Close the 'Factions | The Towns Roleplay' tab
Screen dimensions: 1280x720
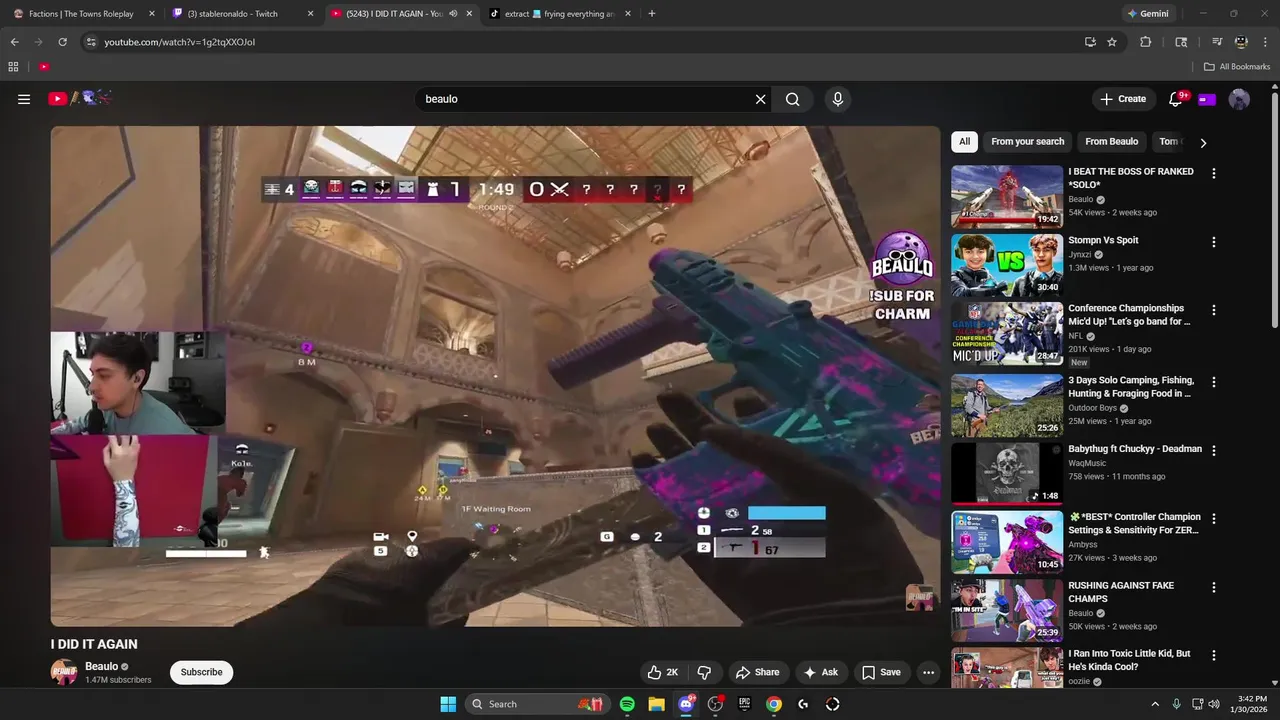[x=152, y=14]
